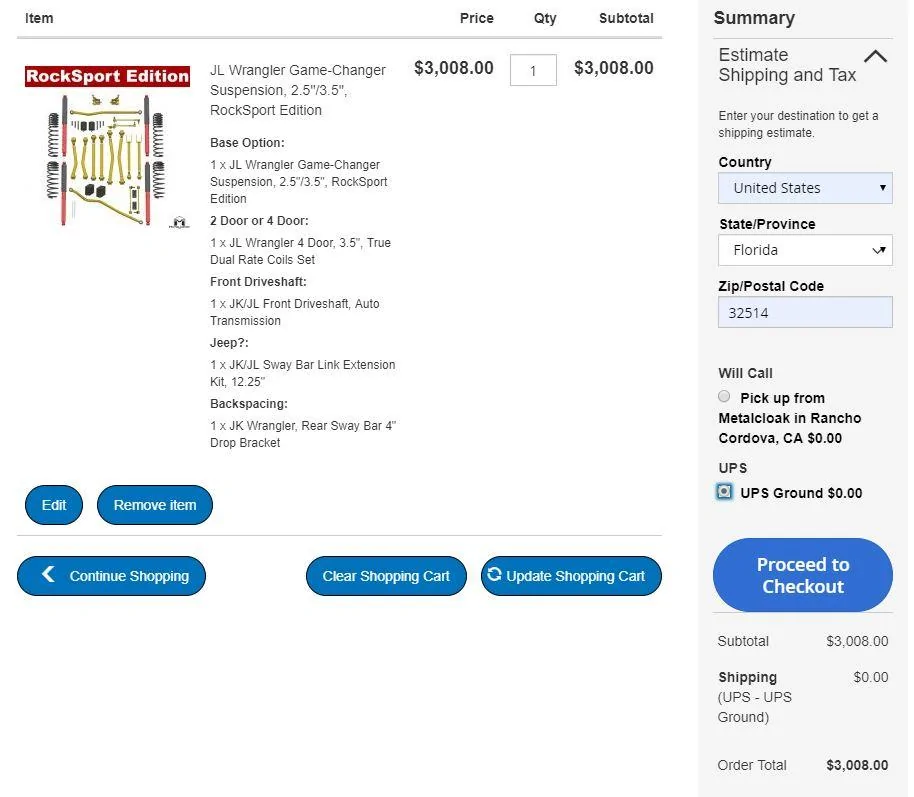Click the Metalcloak logo on product image
This screenshot has height=797, width=914.
point(179,222)
